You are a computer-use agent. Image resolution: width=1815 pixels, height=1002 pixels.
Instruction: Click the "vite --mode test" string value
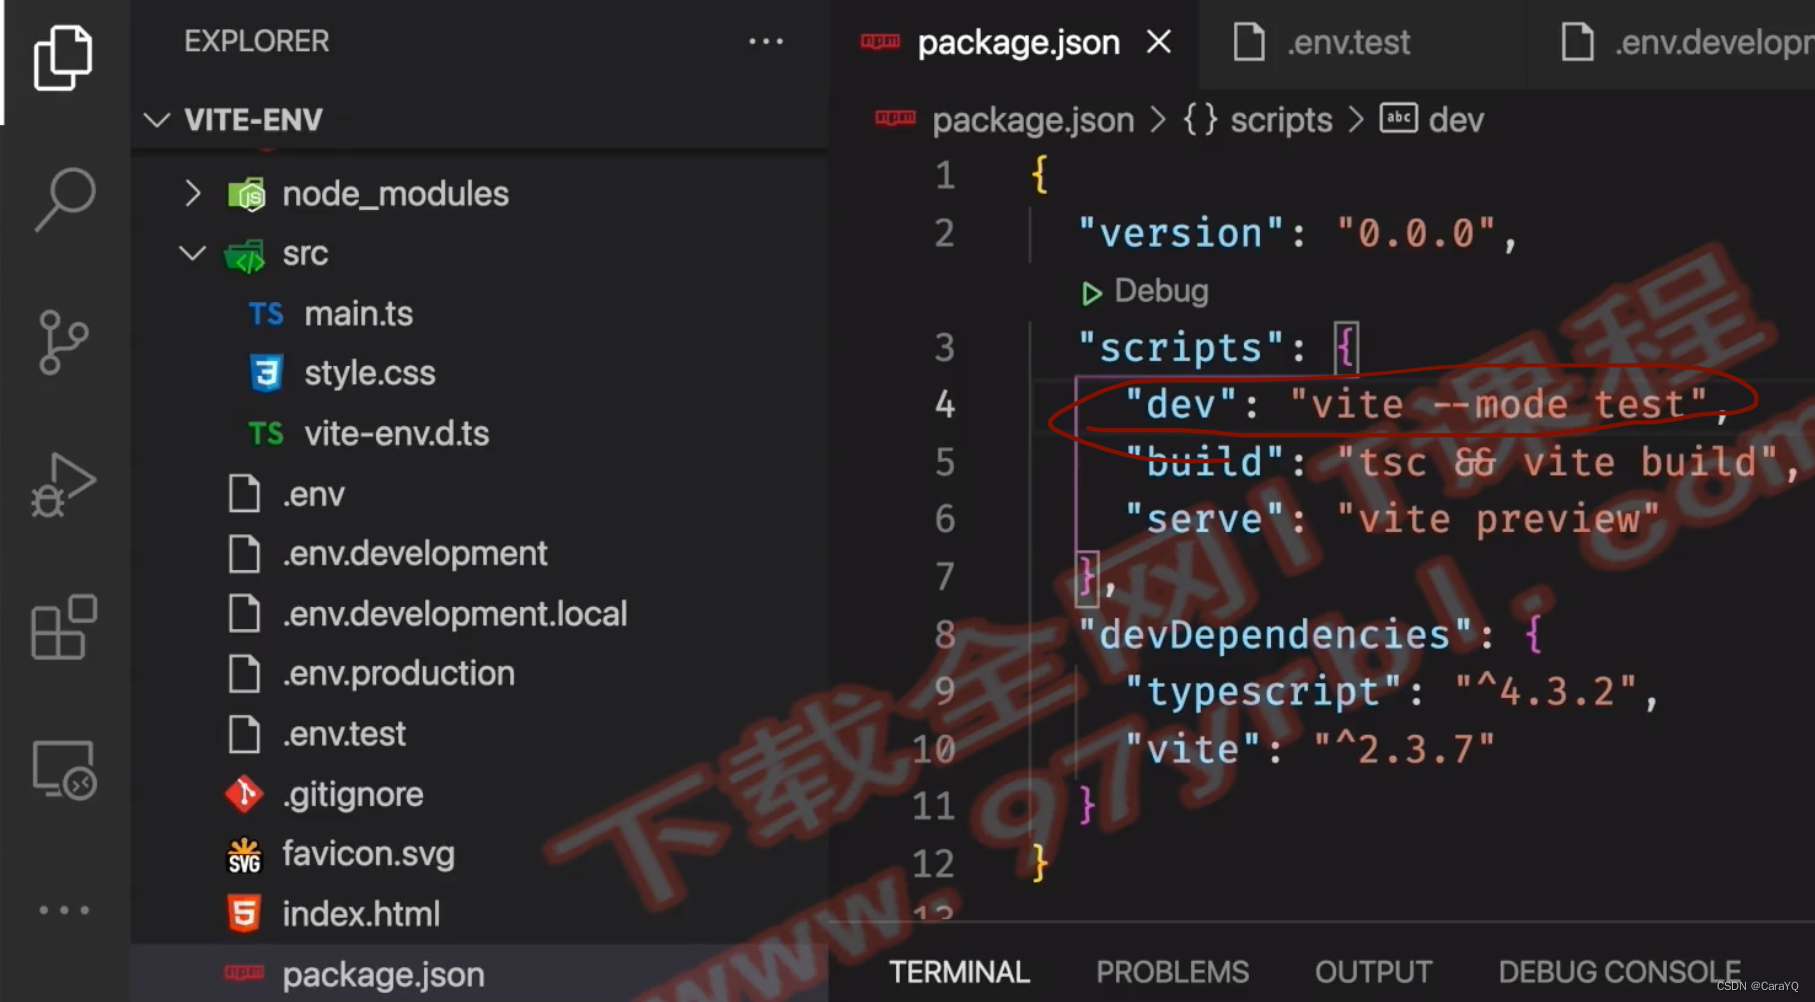pyautogui.click(x=1498, y=405)
